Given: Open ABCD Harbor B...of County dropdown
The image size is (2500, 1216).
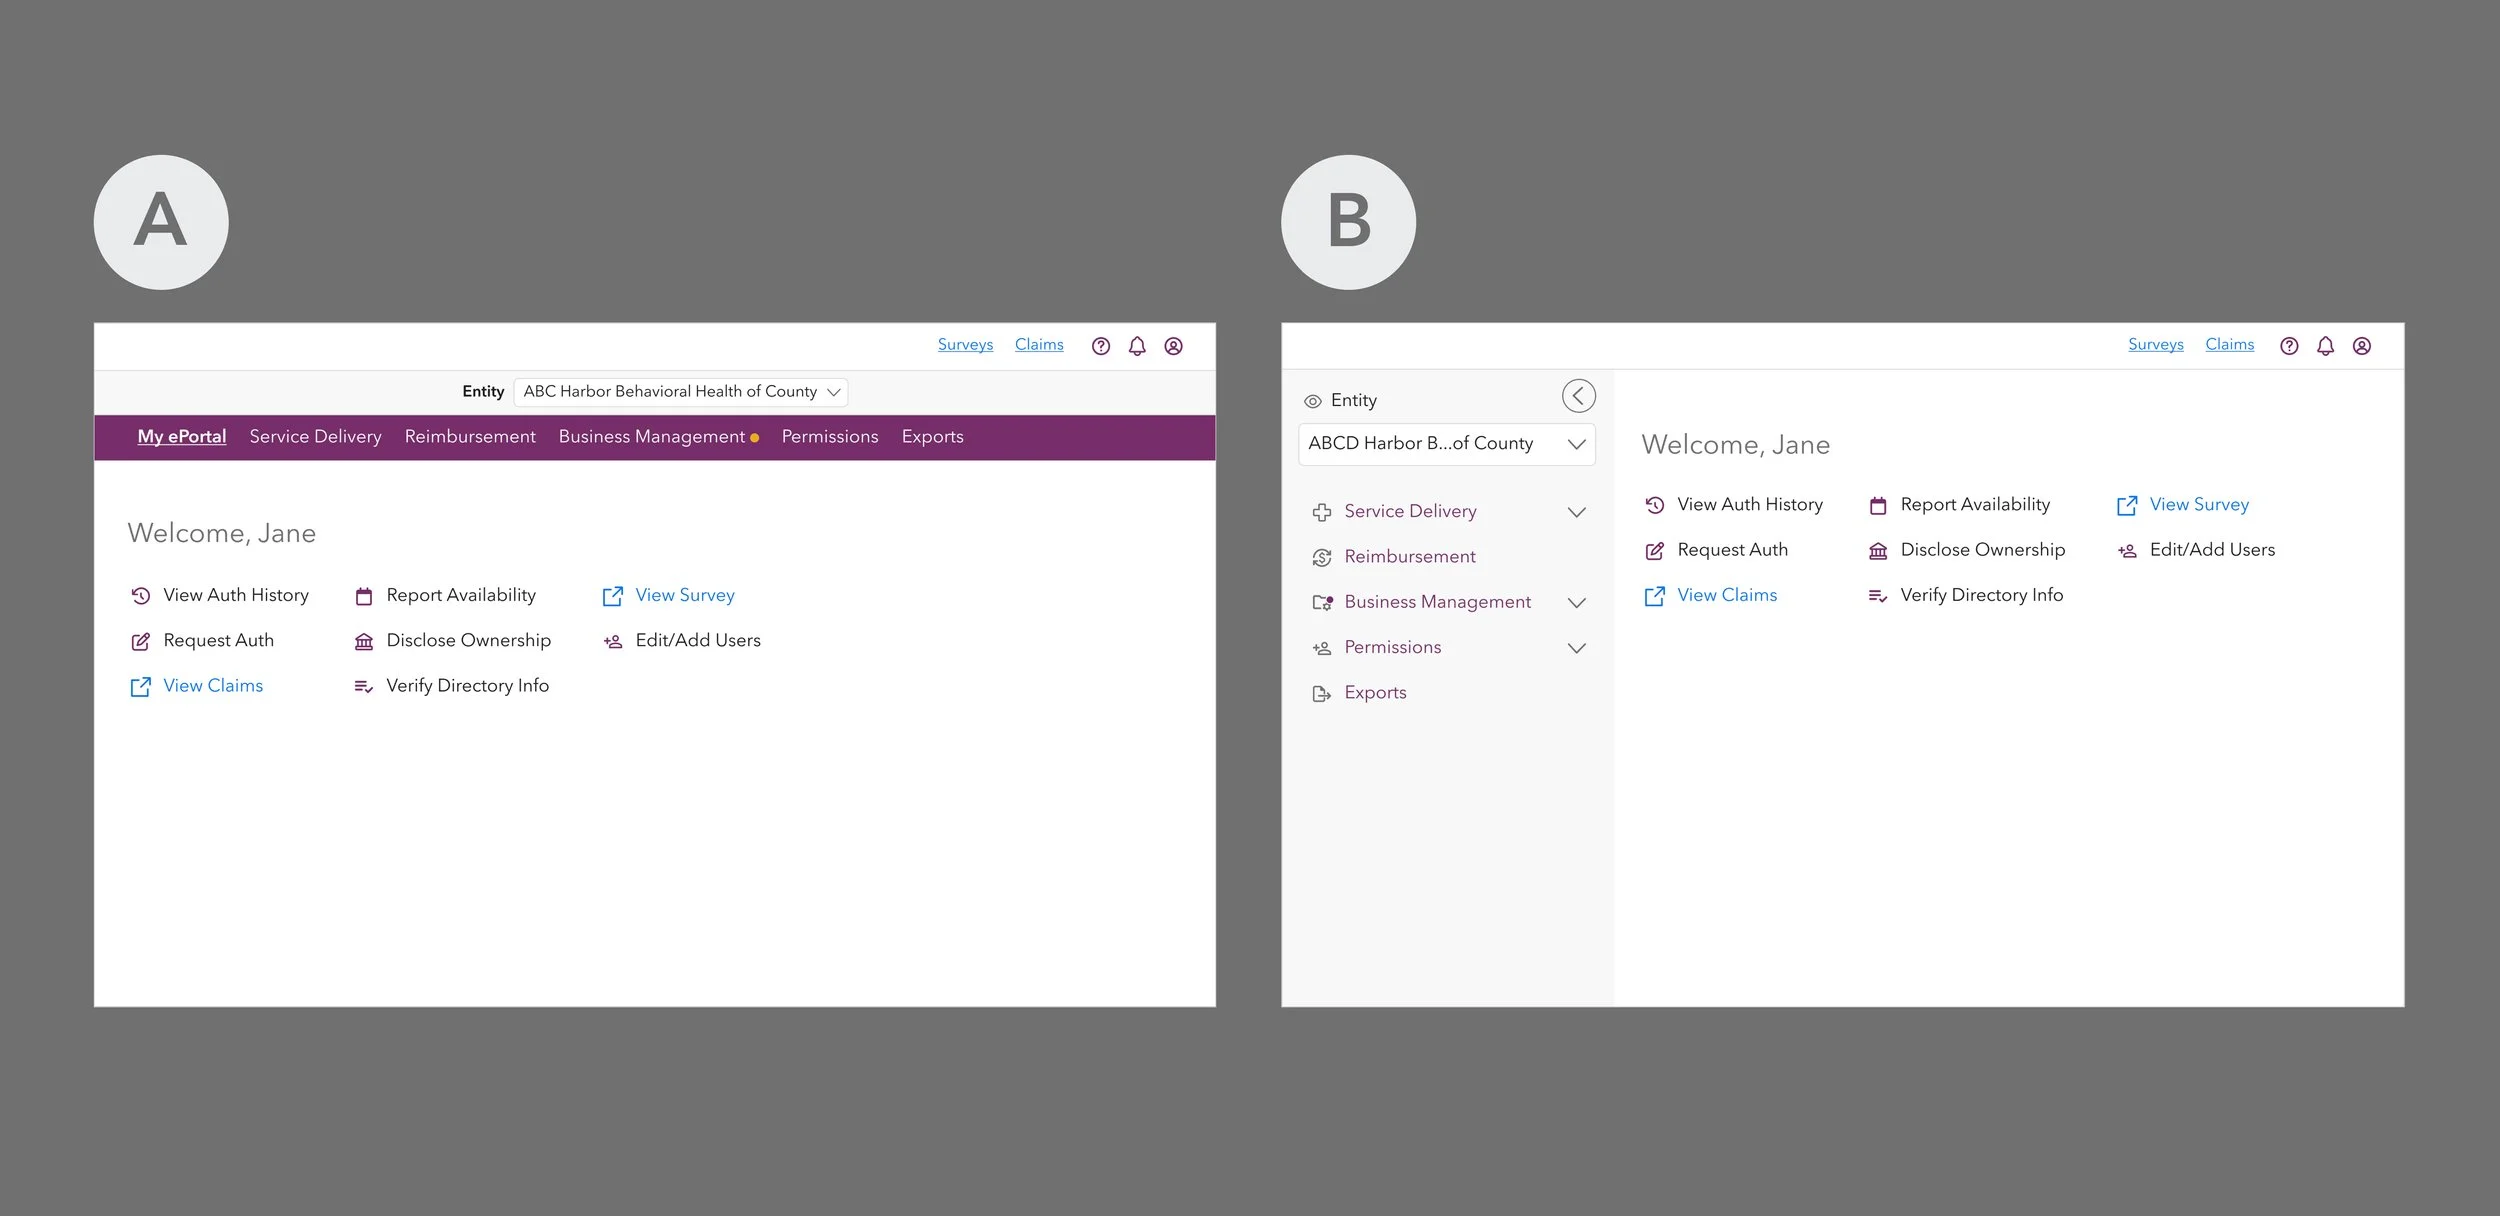Looking at the screenshot, I should (x=1445, y=444).
